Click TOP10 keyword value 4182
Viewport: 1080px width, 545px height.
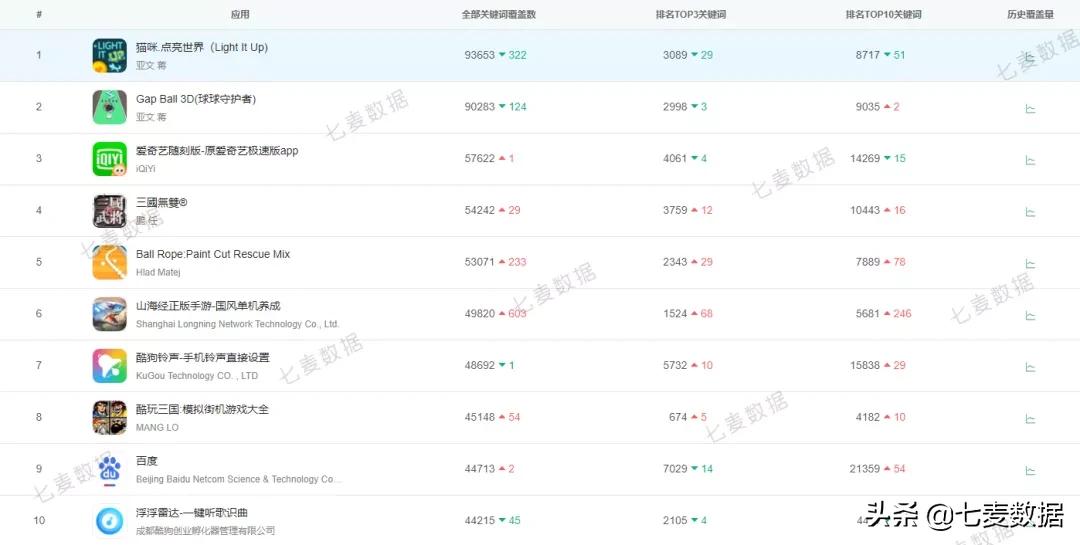pos(868,417)
